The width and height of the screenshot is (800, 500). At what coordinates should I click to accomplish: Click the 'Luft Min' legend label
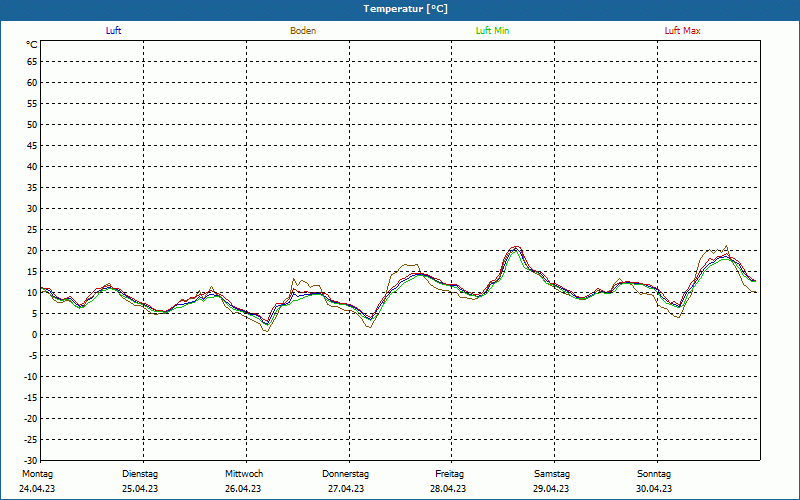point(492,31)
